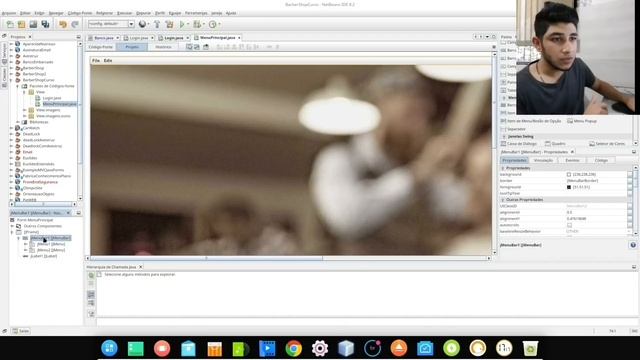Click the ellipsis button for background property
The image size is (640, 360).
tap(630, 175)
